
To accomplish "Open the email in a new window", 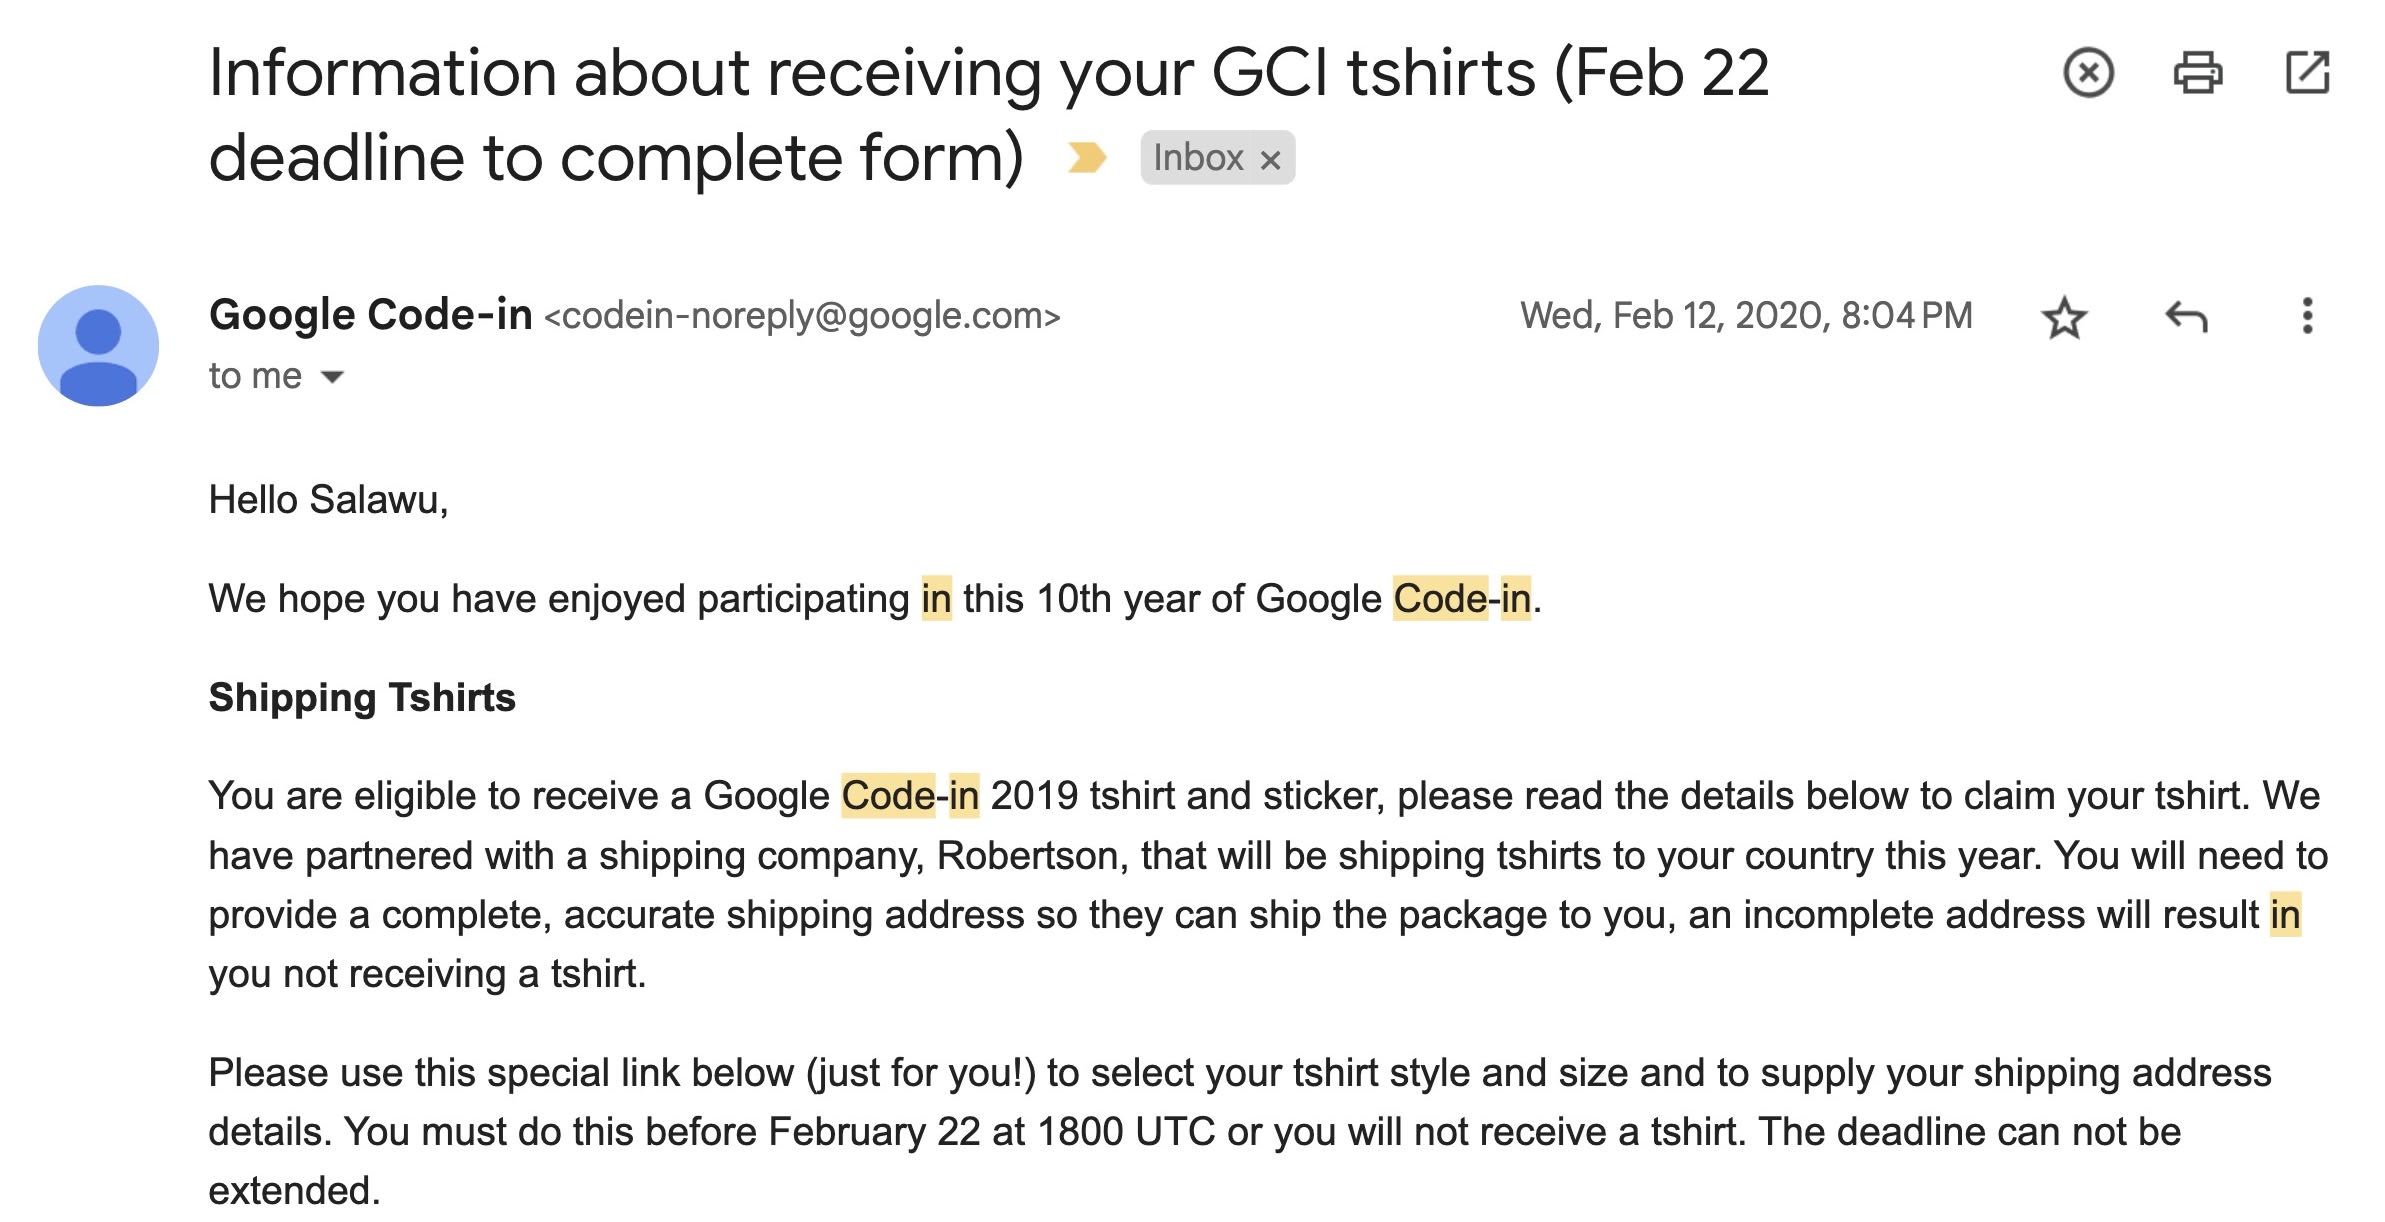I will point(2307,73).
